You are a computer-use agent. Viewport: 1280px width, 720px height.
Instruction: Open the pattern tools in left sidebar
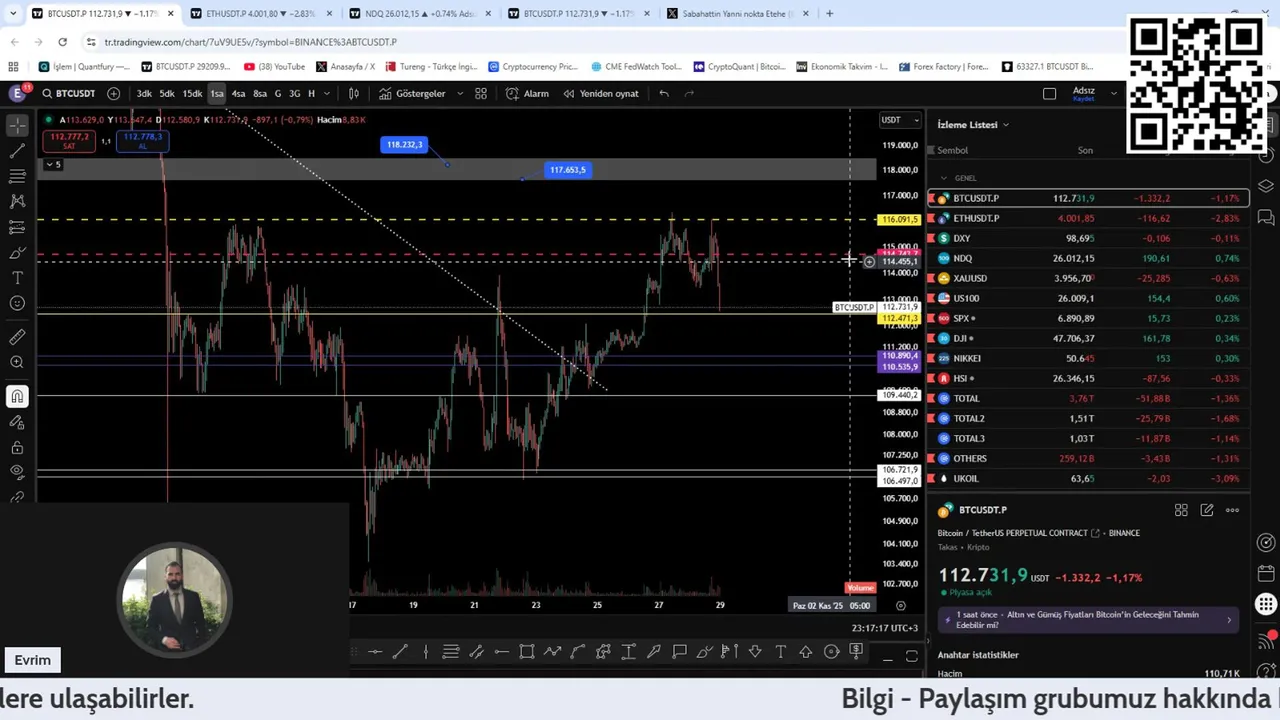pos(17,201)
